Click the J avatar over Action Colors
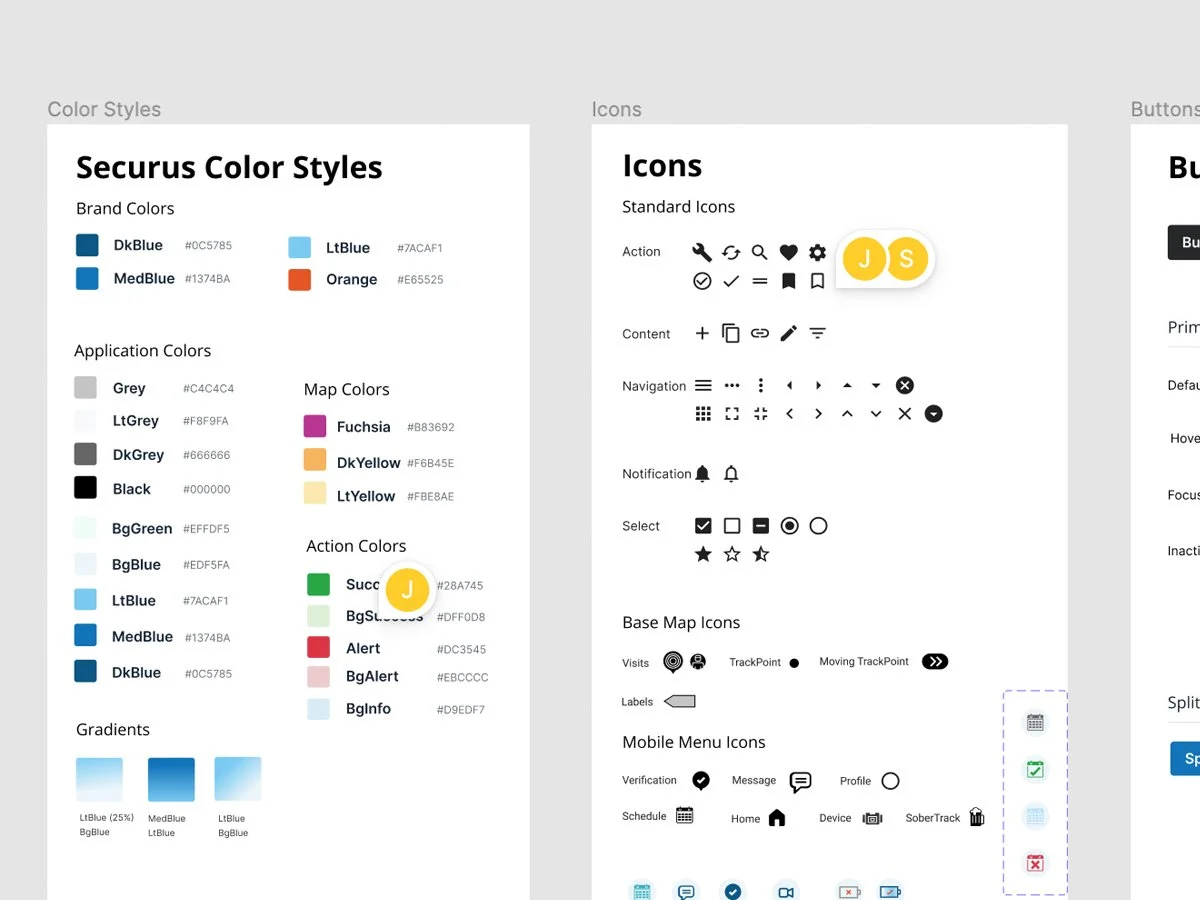This screenshot has height=900, width=1200. coord(407,590)
